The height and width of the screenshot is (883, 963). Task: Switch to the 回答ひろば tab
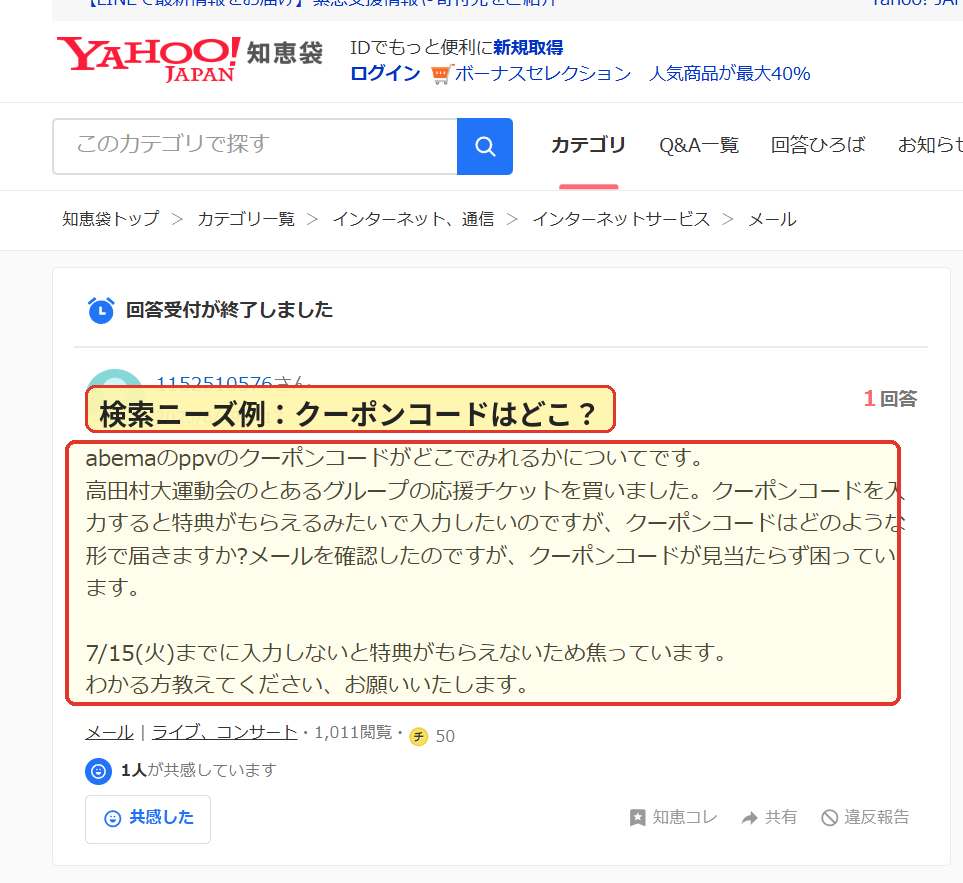click(x=818, y=145)
